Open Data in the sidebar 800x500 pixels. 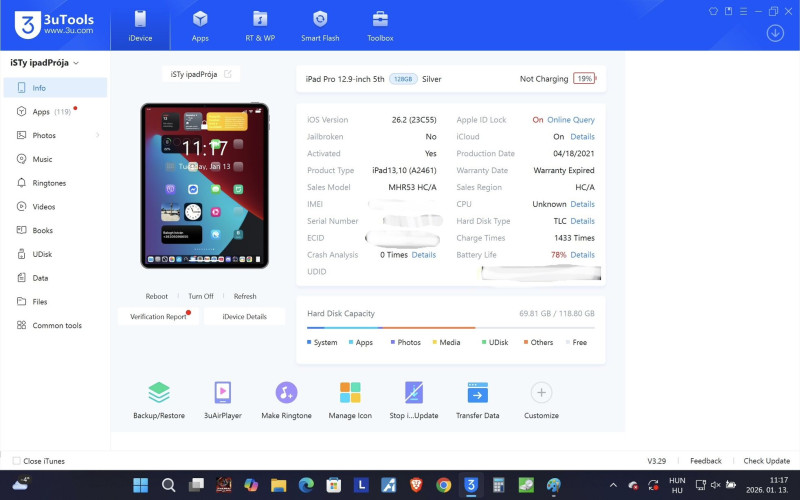point(55,278)
